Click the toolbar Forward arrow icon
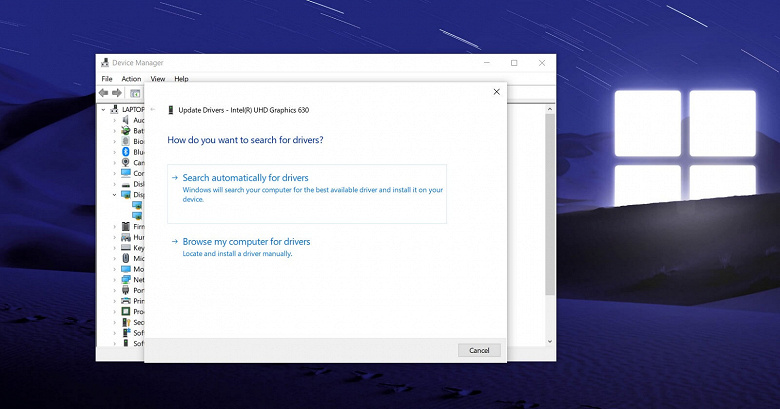The width and height of the screenshot is (780, 409). pos(117,93)
